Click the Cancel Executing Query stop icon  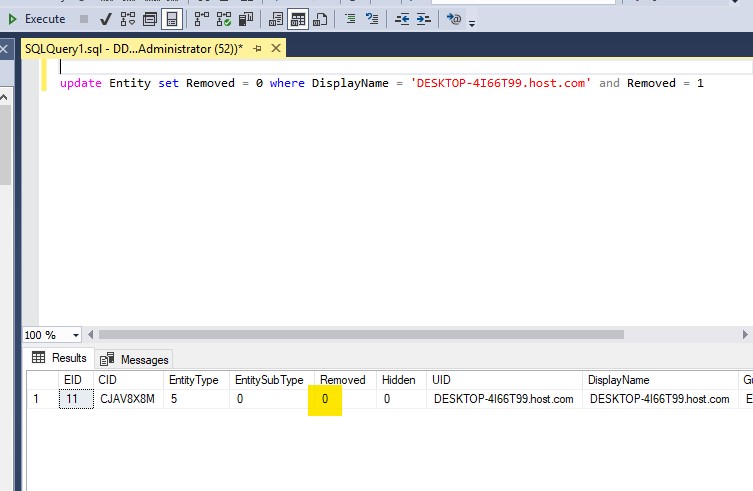tap(84, 19)
